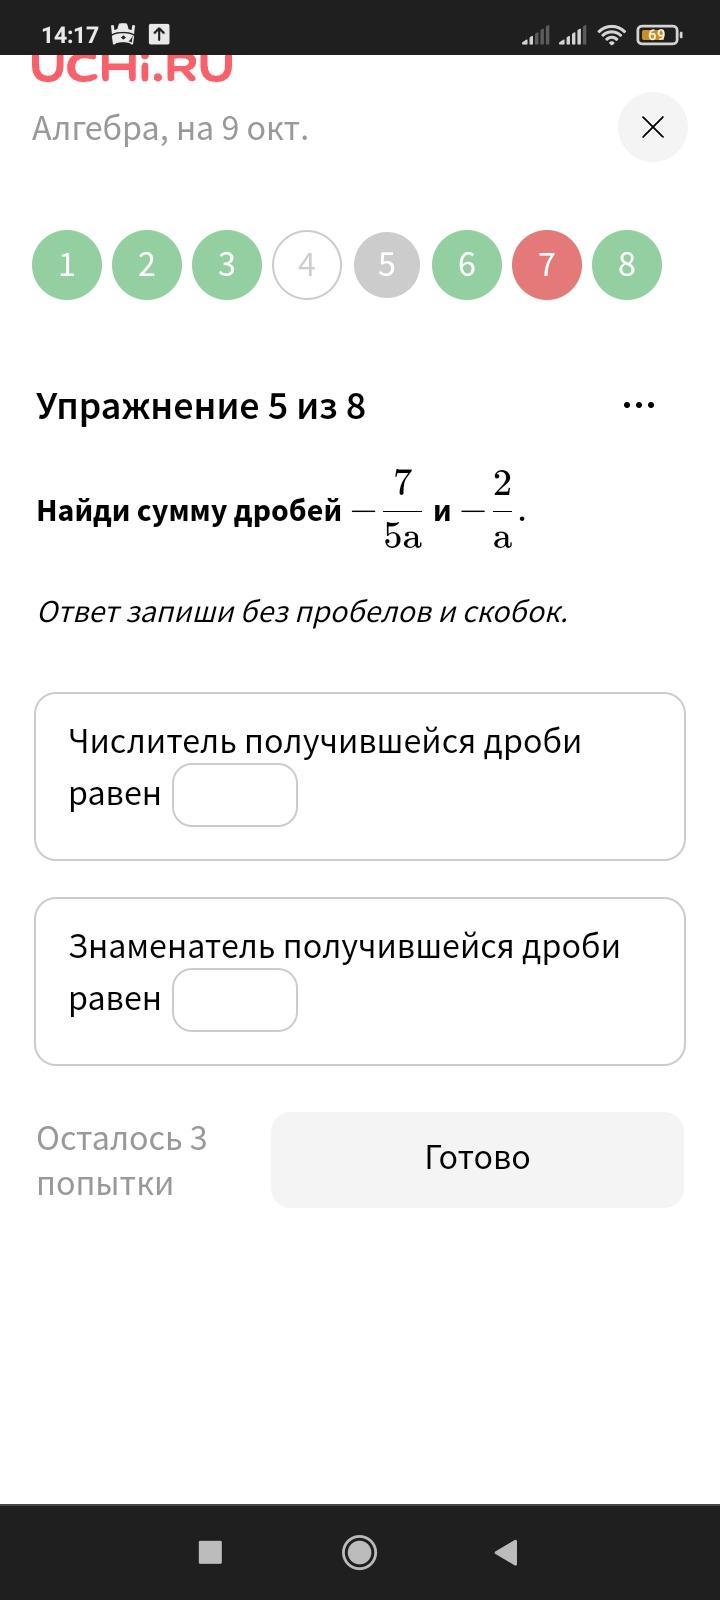Go to exercise 2 circle
Screen dimensions: 720x1600
tap(147, 265)
